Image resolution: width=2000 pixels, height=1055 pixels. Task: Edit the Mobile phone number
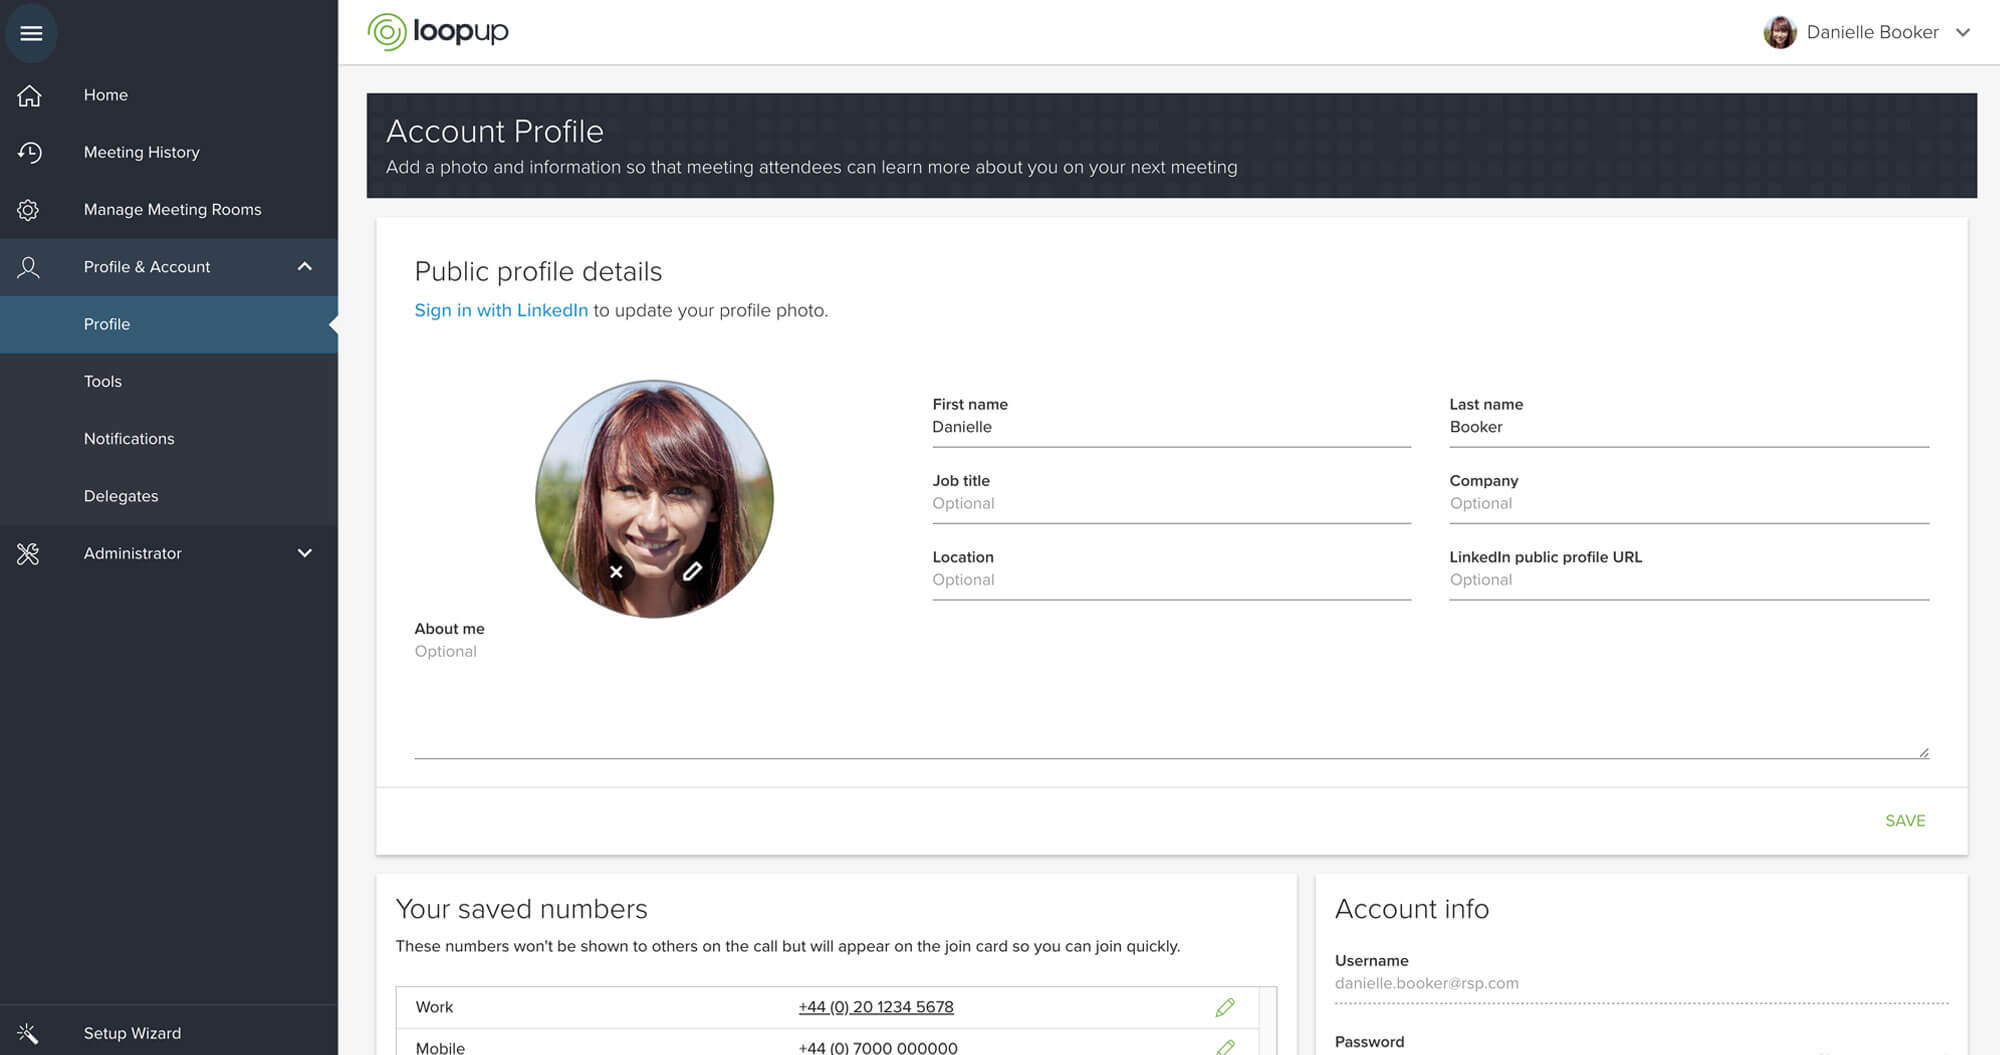tap(1225, 1047)
